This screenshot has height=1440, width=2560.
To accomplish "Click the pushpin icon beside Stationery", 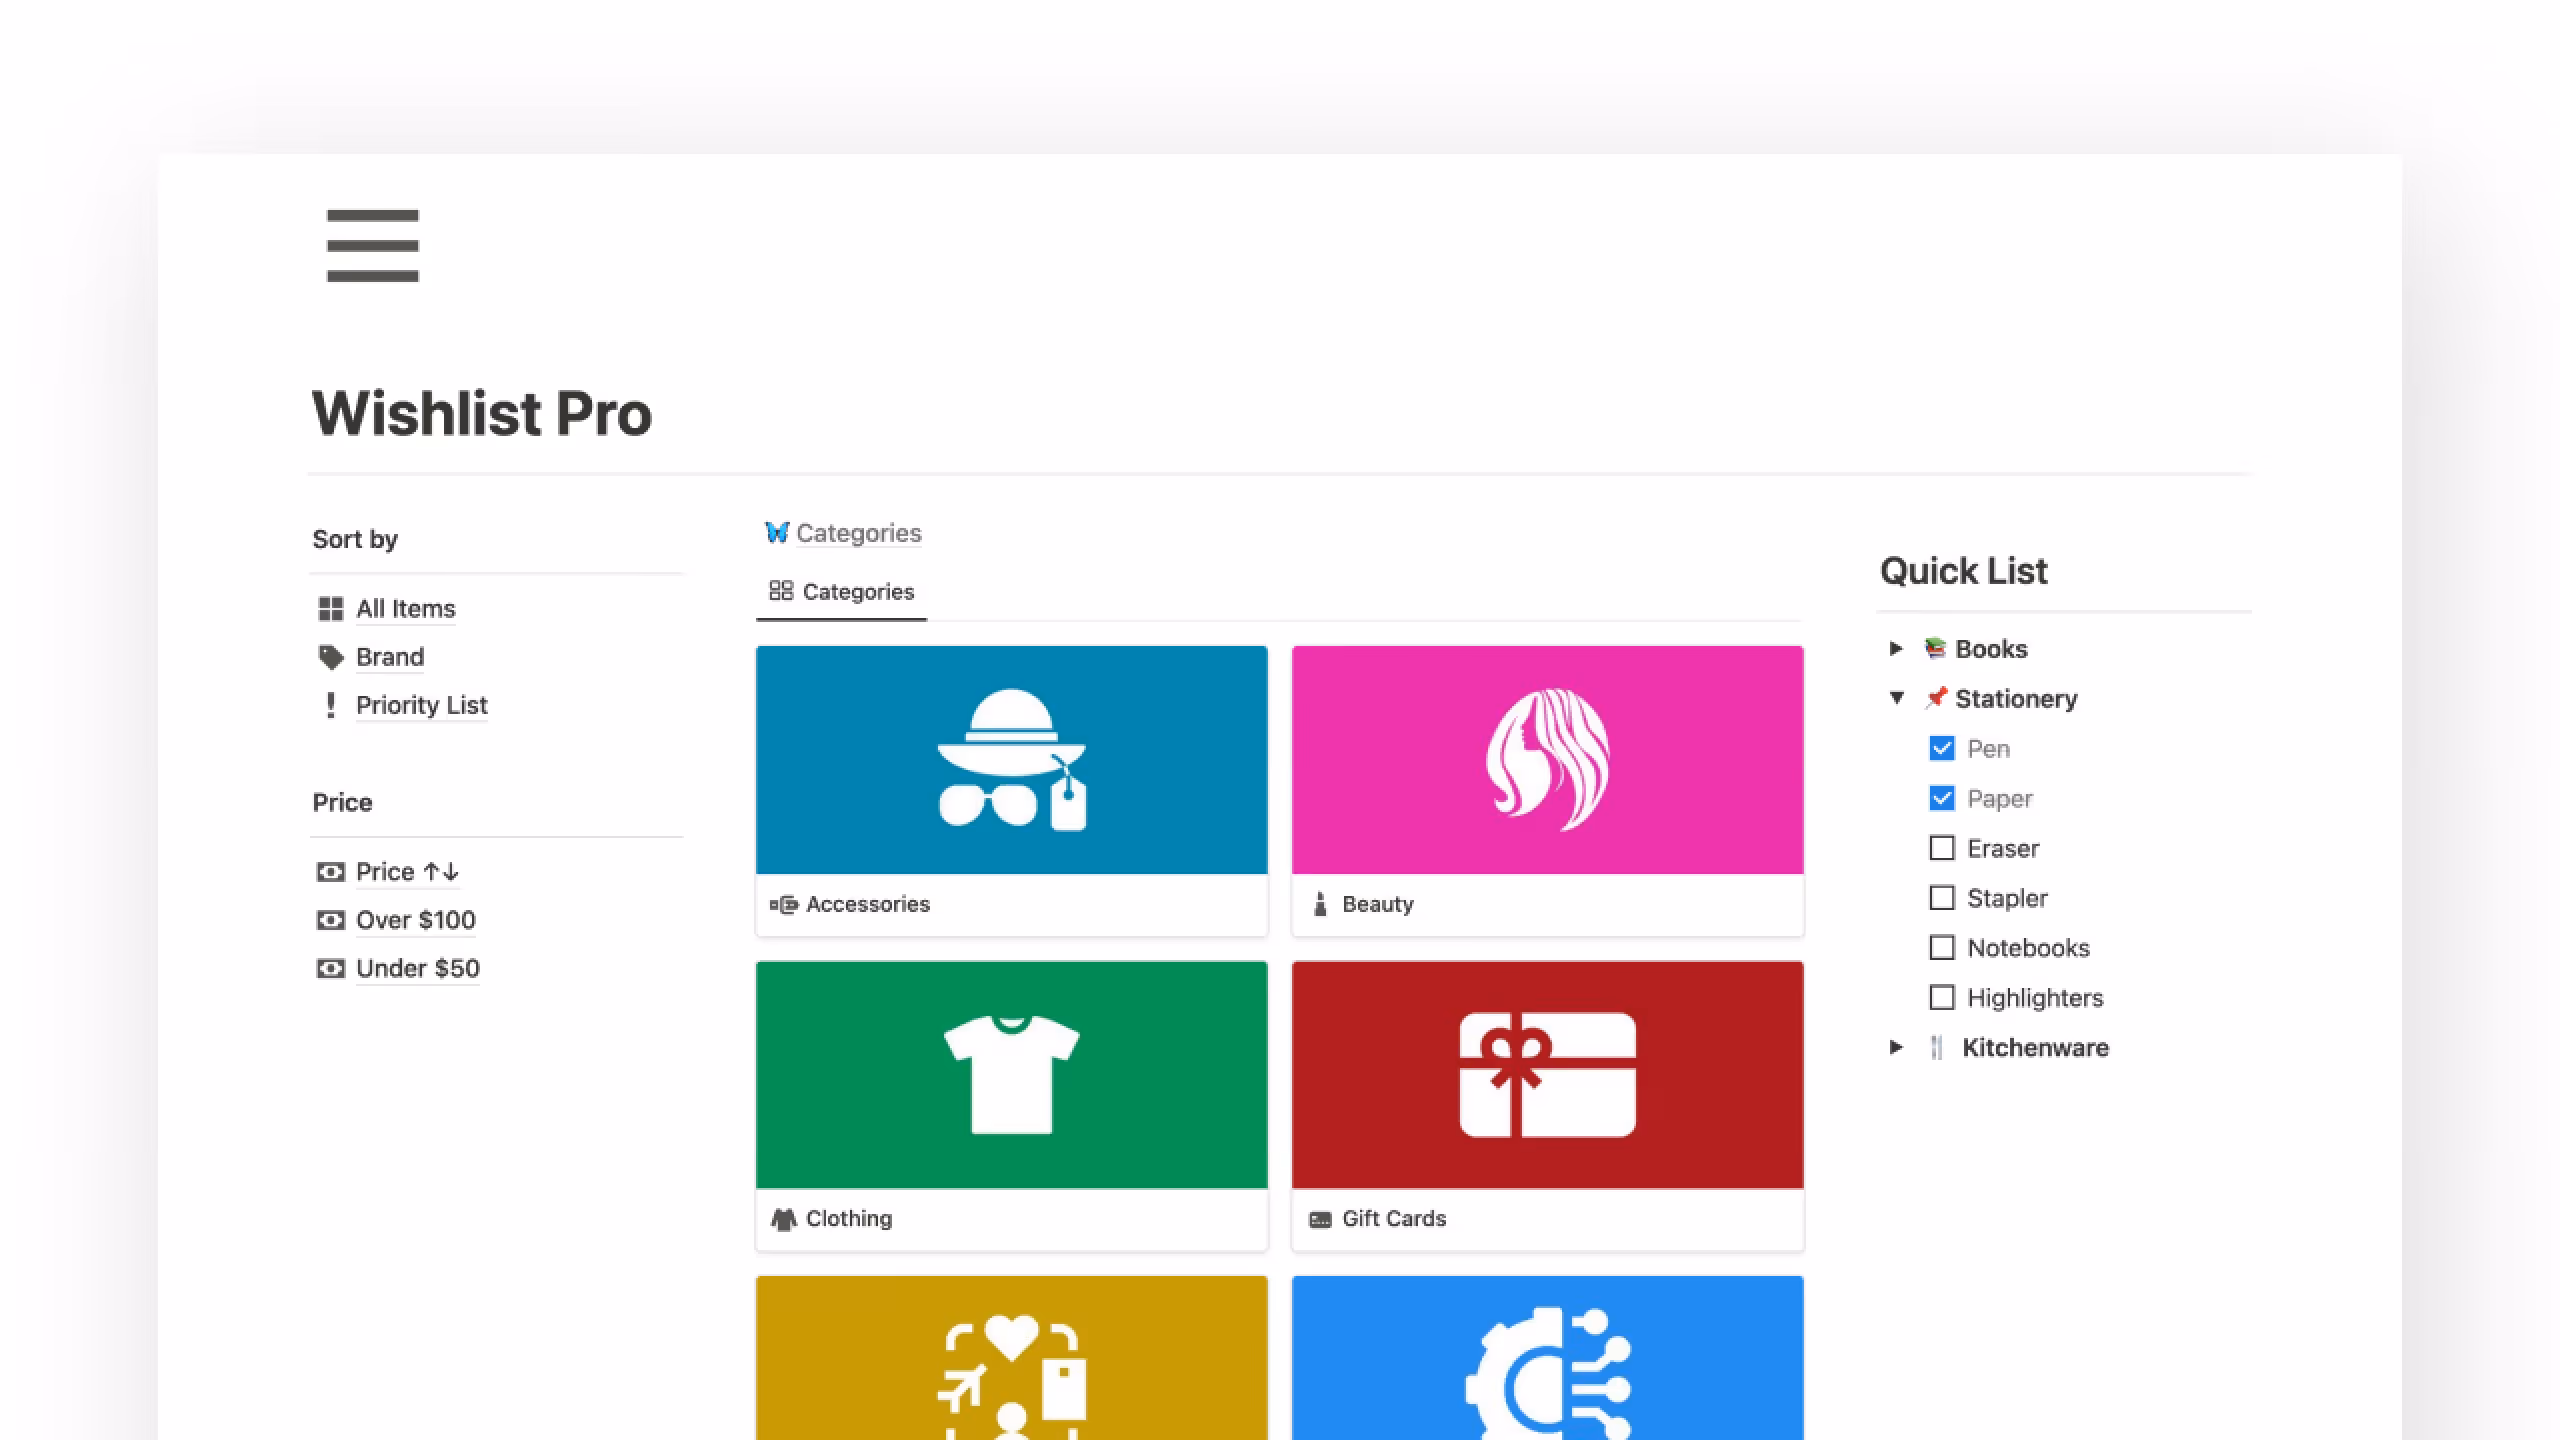I will [1936, 698].
